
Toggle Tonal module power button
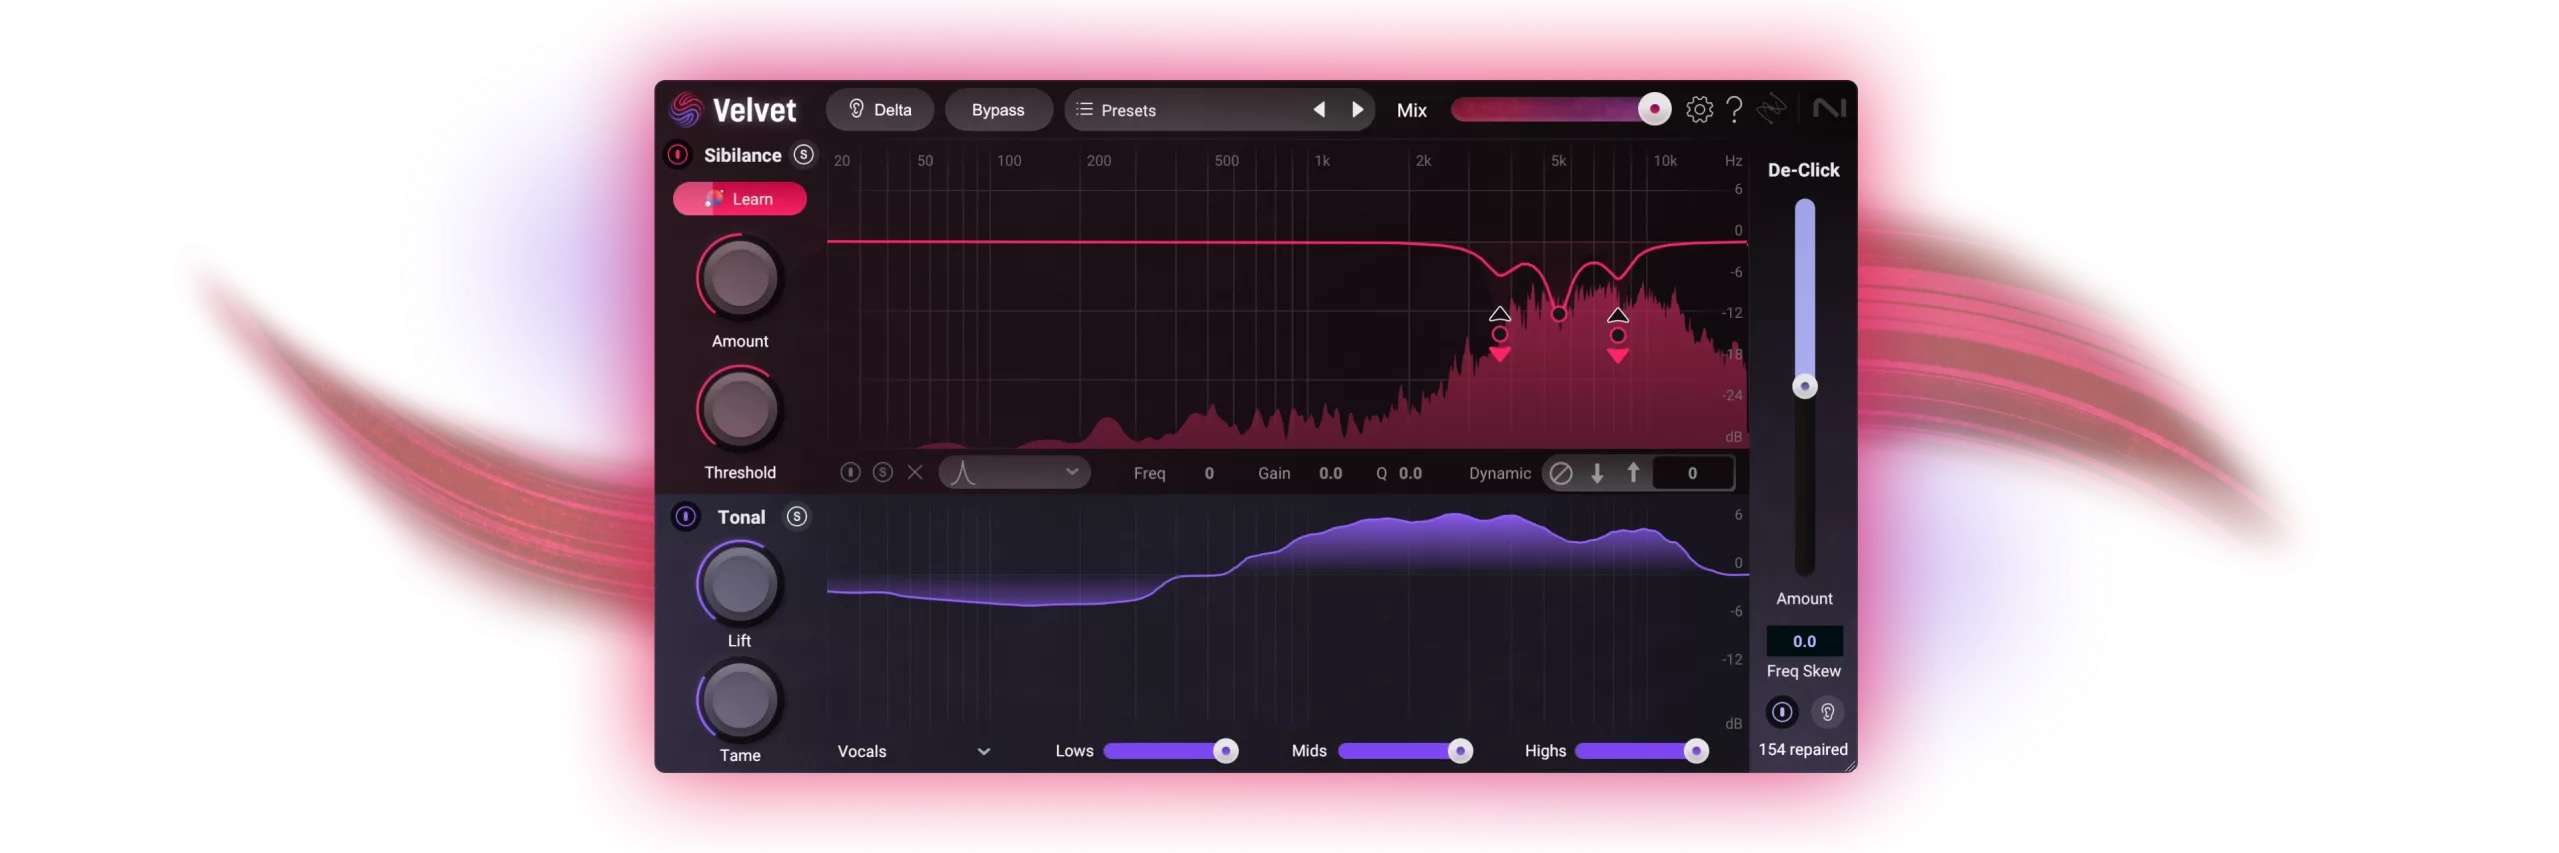coord(685,517)
